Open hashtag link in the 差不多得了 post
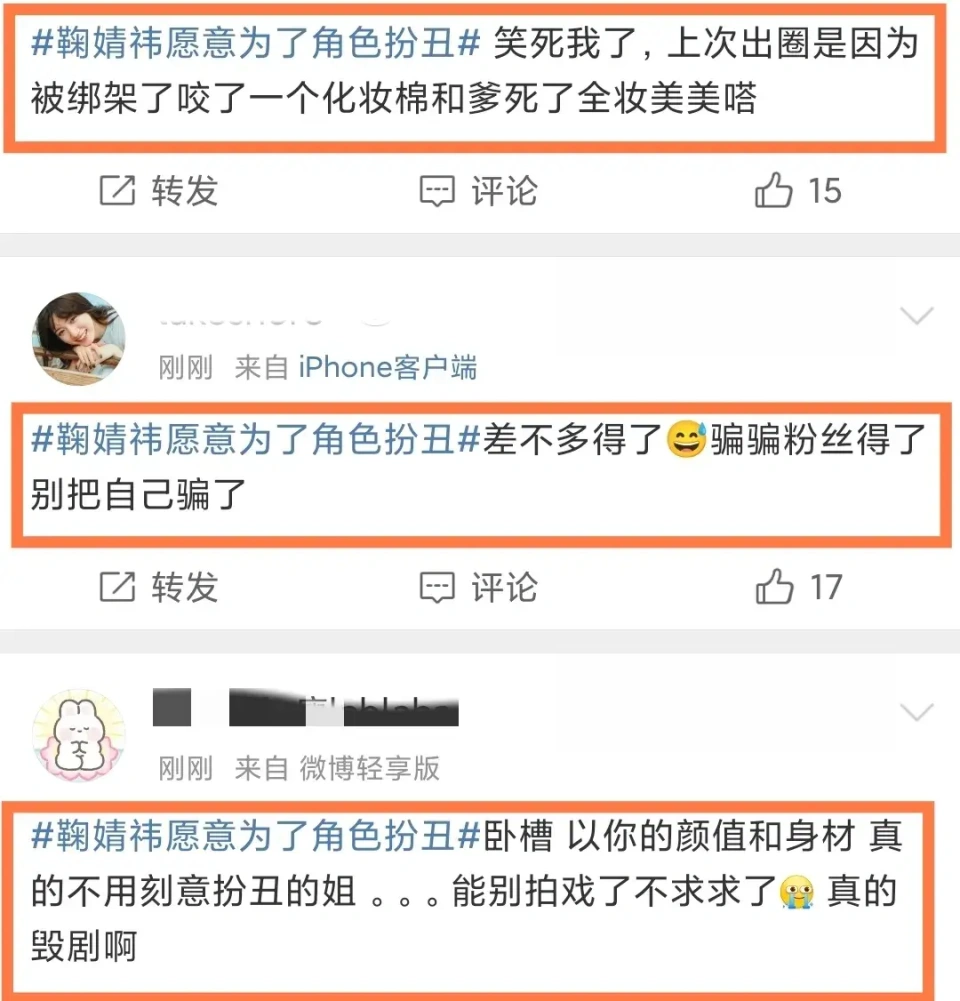 tap(256, 440)
